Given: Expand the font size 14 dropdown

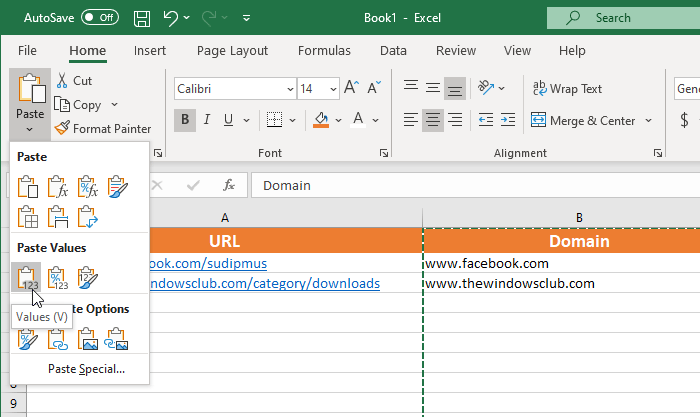Looking at the screenshot, I should [333, 89].
